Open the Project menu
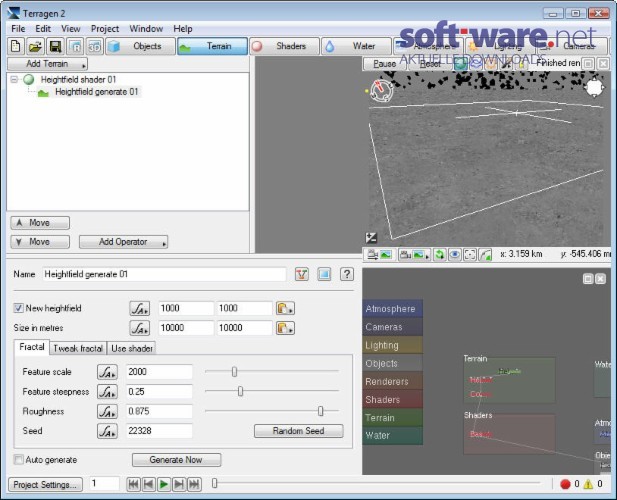 coord(105,29)
